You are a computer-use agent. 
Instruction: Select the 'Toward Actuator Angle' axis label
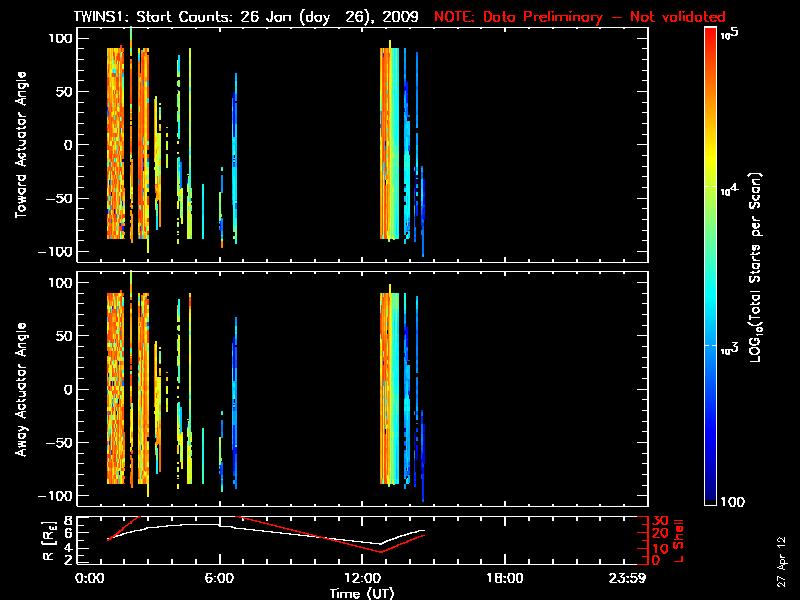20,145
